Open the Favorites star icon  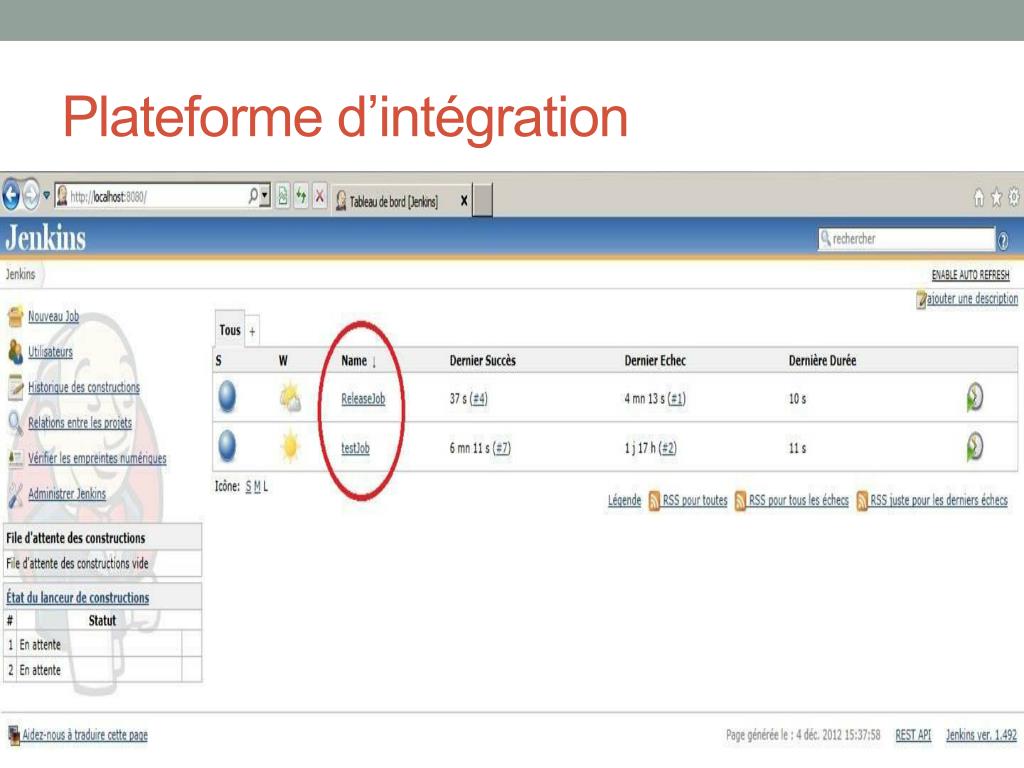(x=996, y=197)
